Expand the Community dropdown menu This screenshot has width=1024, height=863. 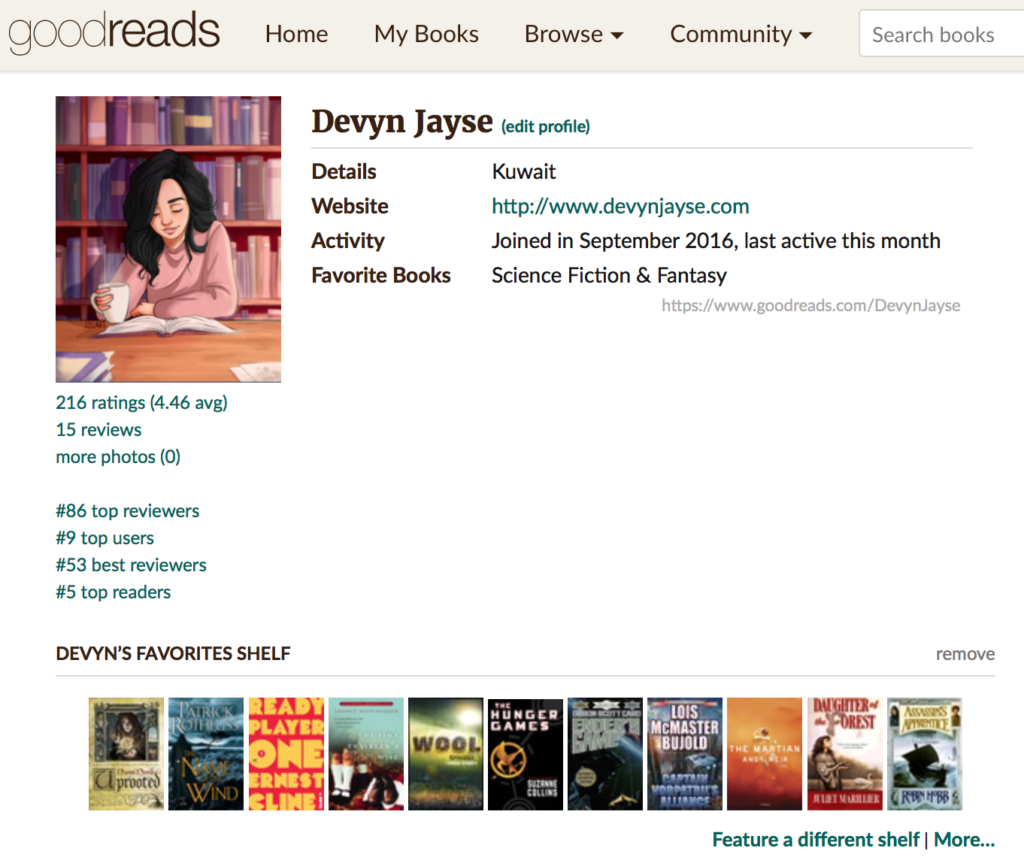pyautogui.click(x=741, y=34)
